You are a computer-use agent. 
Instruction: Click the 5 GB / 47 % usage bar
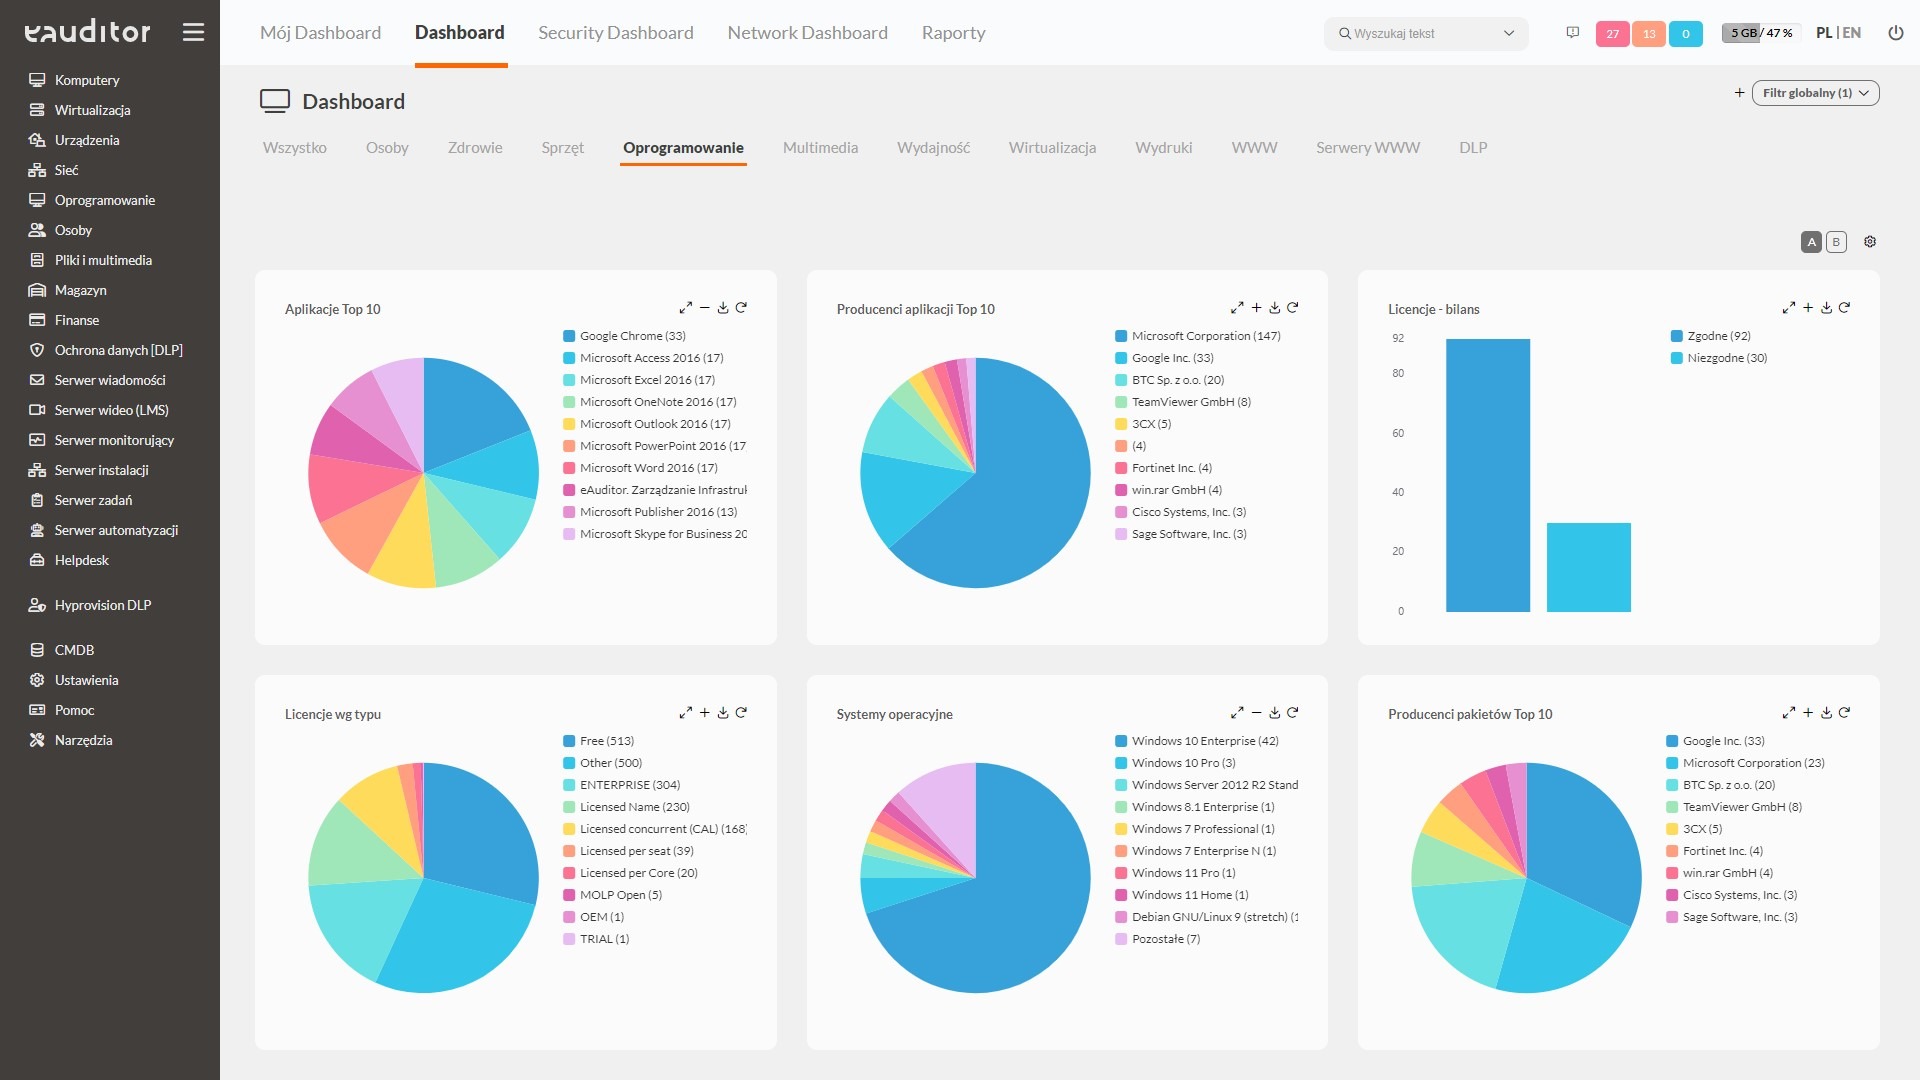tap(1761, 33)
